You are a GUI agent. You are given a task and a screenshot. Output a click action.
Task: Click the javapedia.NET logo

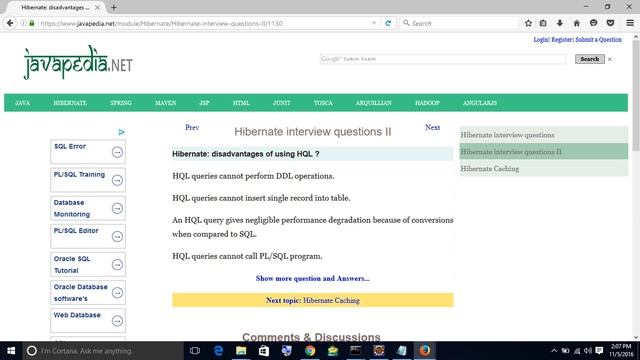[78, 62]
